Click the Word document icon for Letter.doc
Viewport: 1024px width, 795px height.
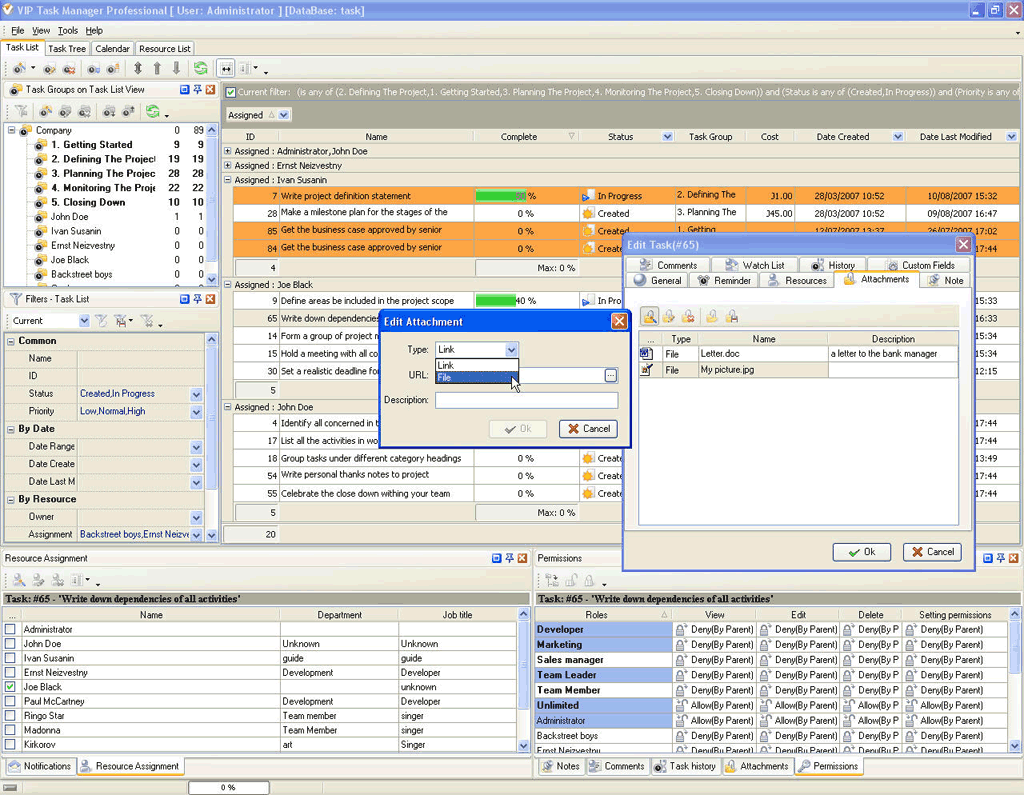point(646,354)
